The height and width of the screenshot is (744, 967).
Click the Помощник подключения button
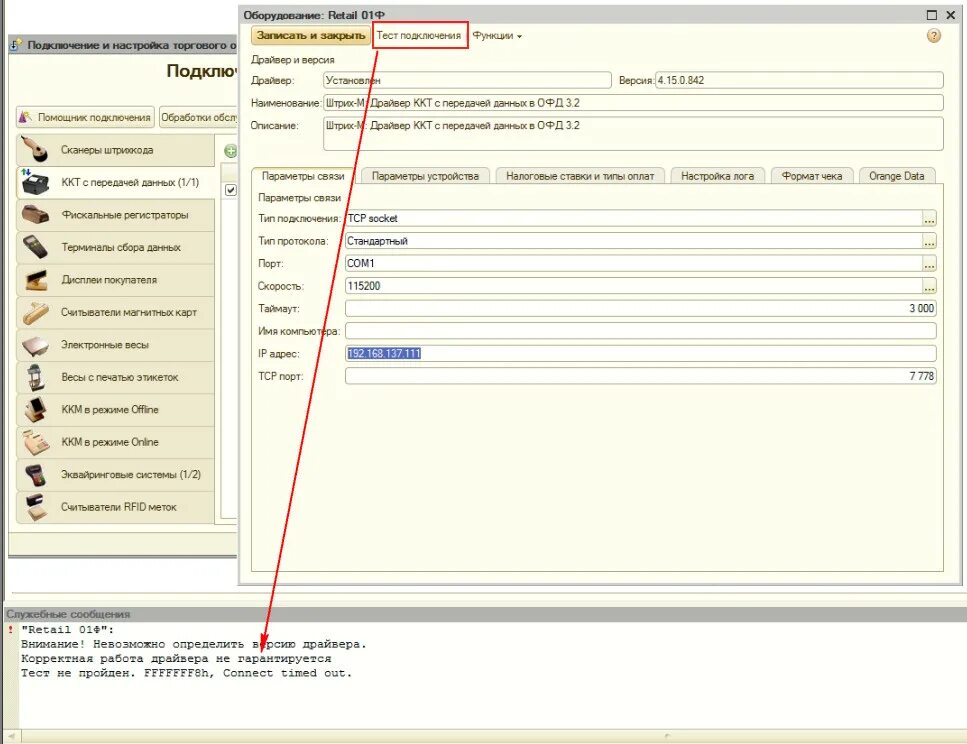tap(85, 117)
